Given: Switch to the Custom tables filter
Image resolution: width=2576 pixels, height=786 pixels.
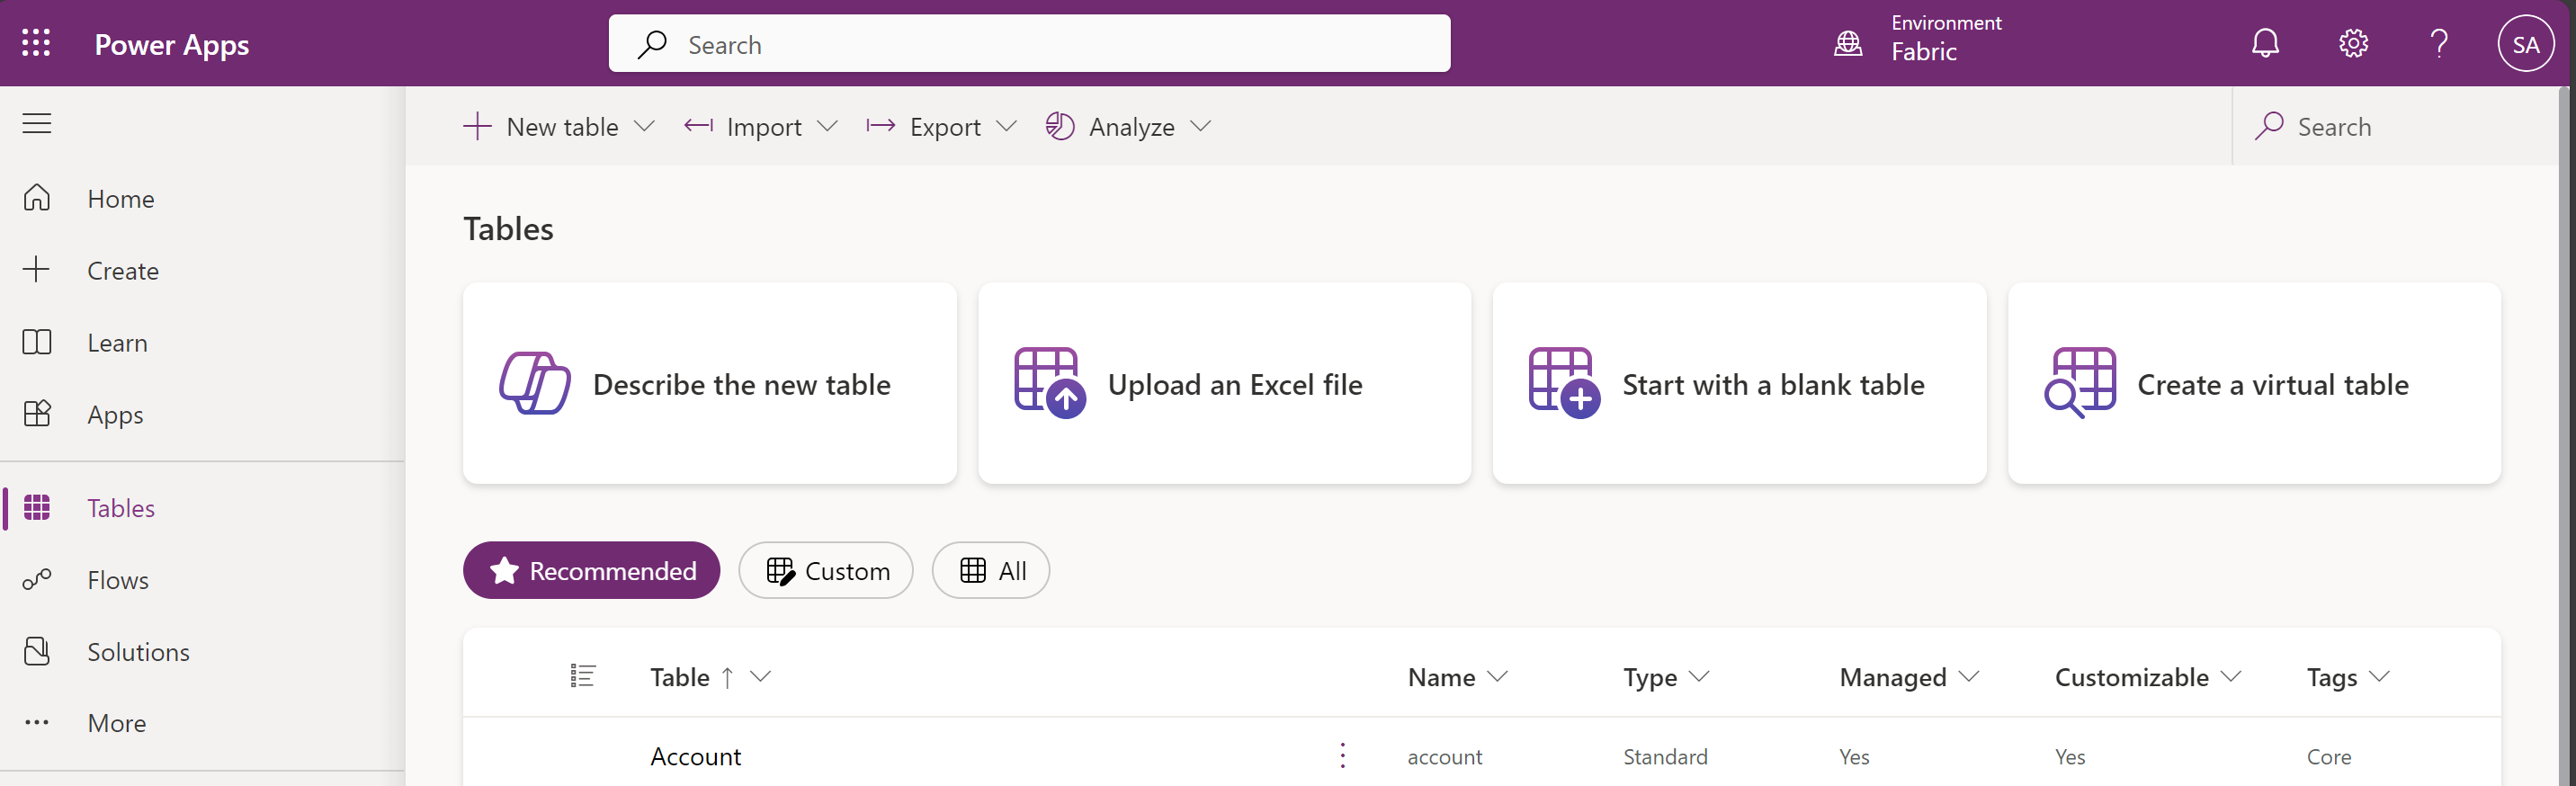Looking at the screenshot, I should [x=826, y=570].
